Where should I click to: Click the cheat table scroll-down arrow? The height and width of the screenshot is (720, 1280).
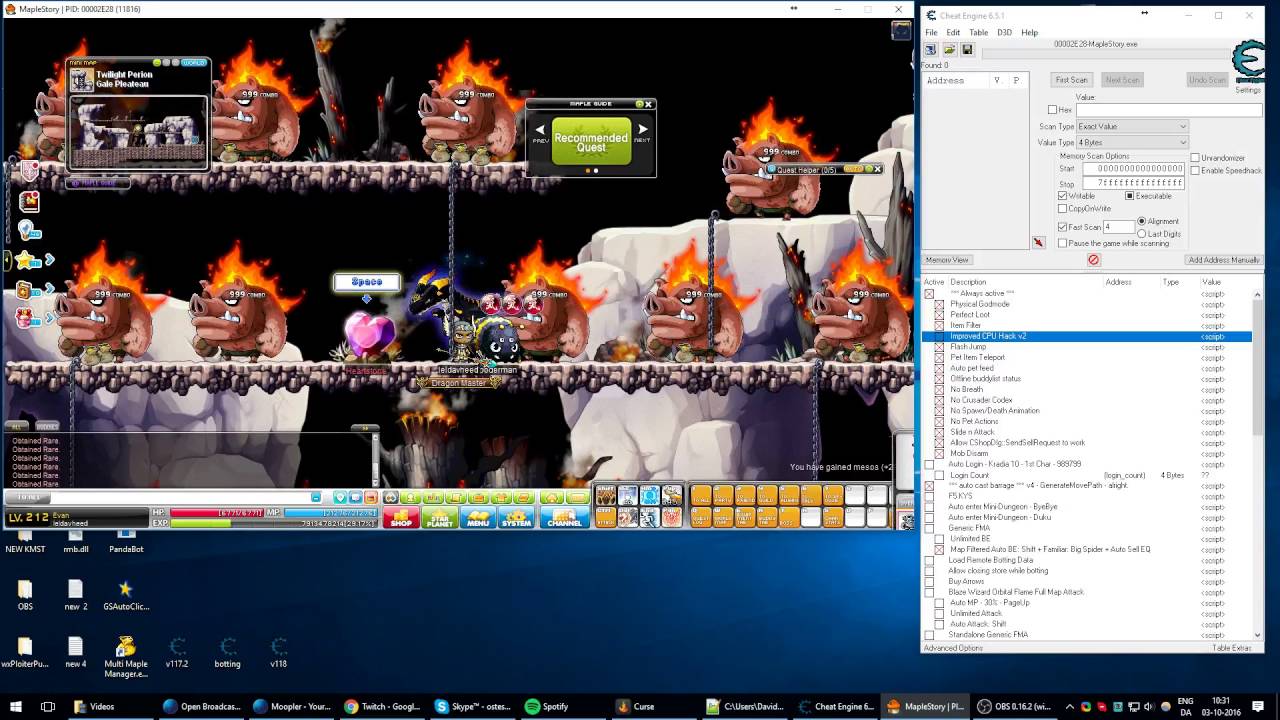tap(1258, 634)
